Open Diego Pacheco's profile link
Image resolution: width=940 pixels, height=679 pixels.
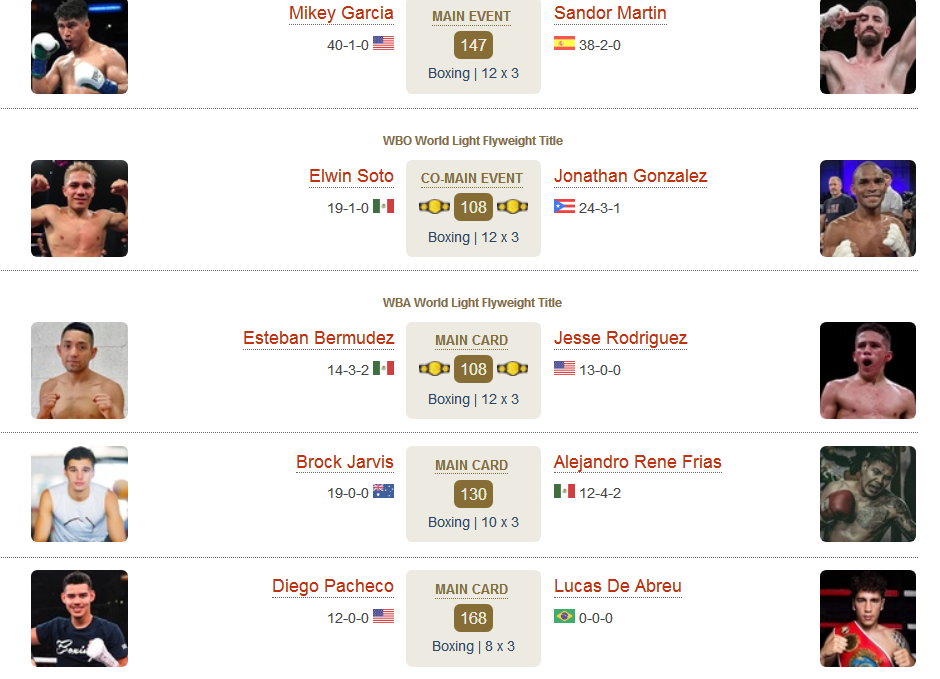(333, 586)
